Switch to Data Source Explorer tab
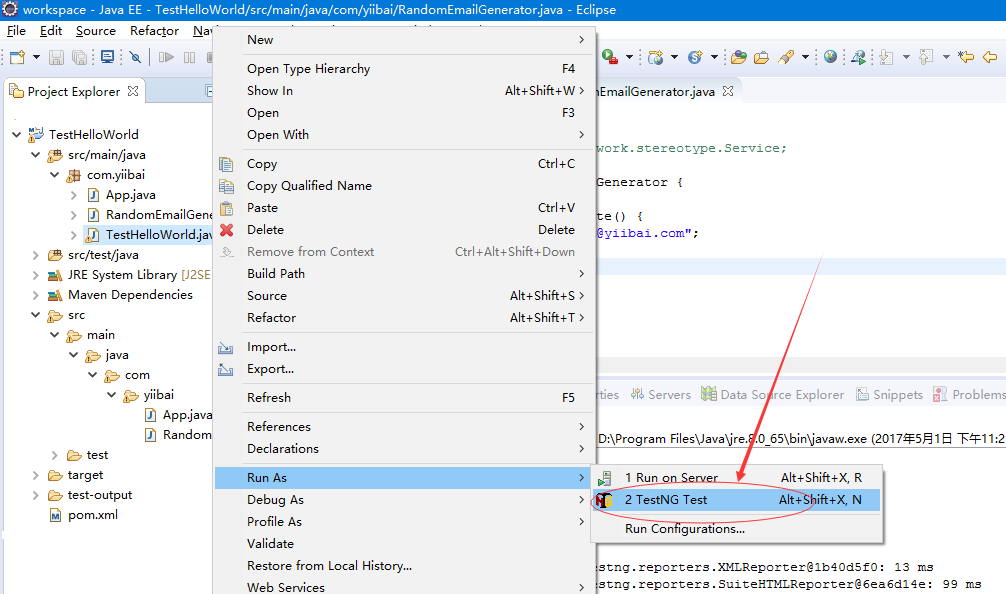 [x=772, y=395]
